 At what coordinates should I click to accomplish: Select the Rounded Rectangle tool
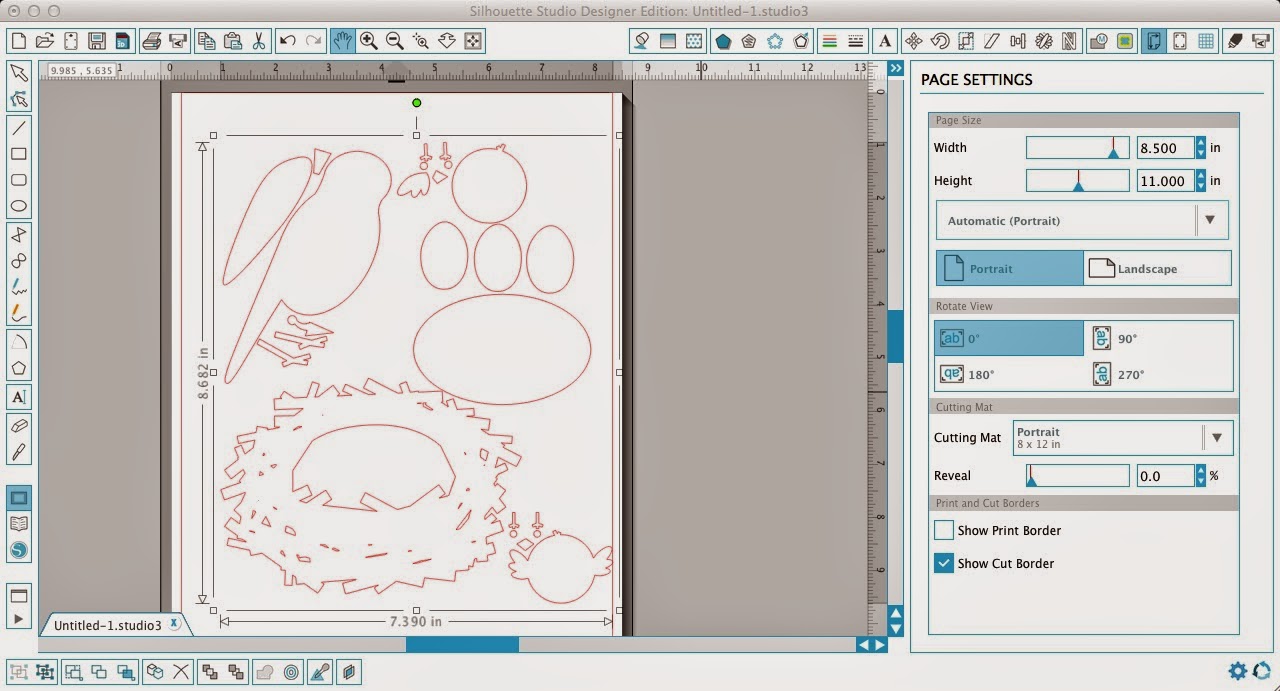17,180
